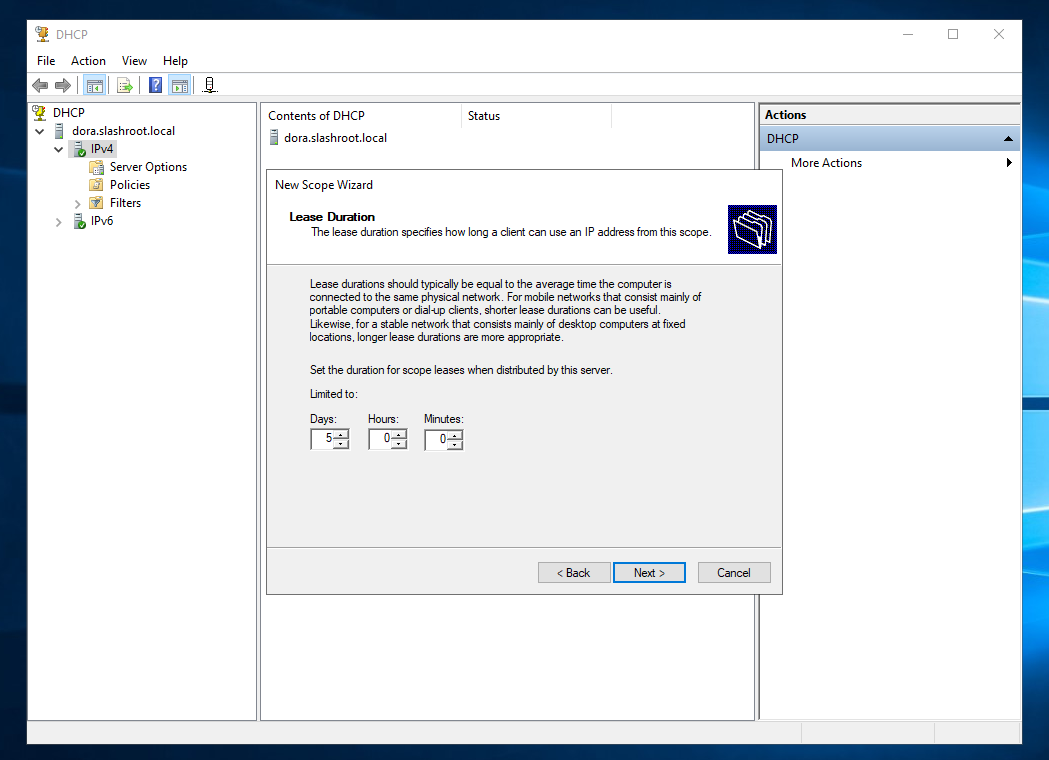Increase the Days value with the up arrow
This screenshot has height=760, width=1049.
[341, 435]
